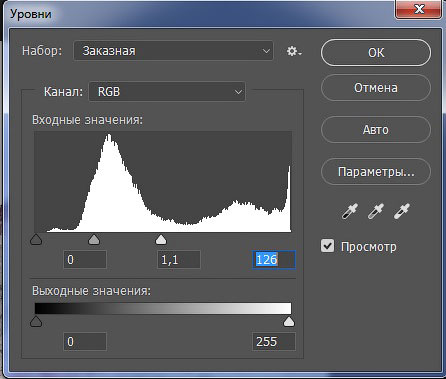This screenshot has width=446, height=379.
Task: Focus the input shadows field showing 0
Action: (x=85, y=260)
